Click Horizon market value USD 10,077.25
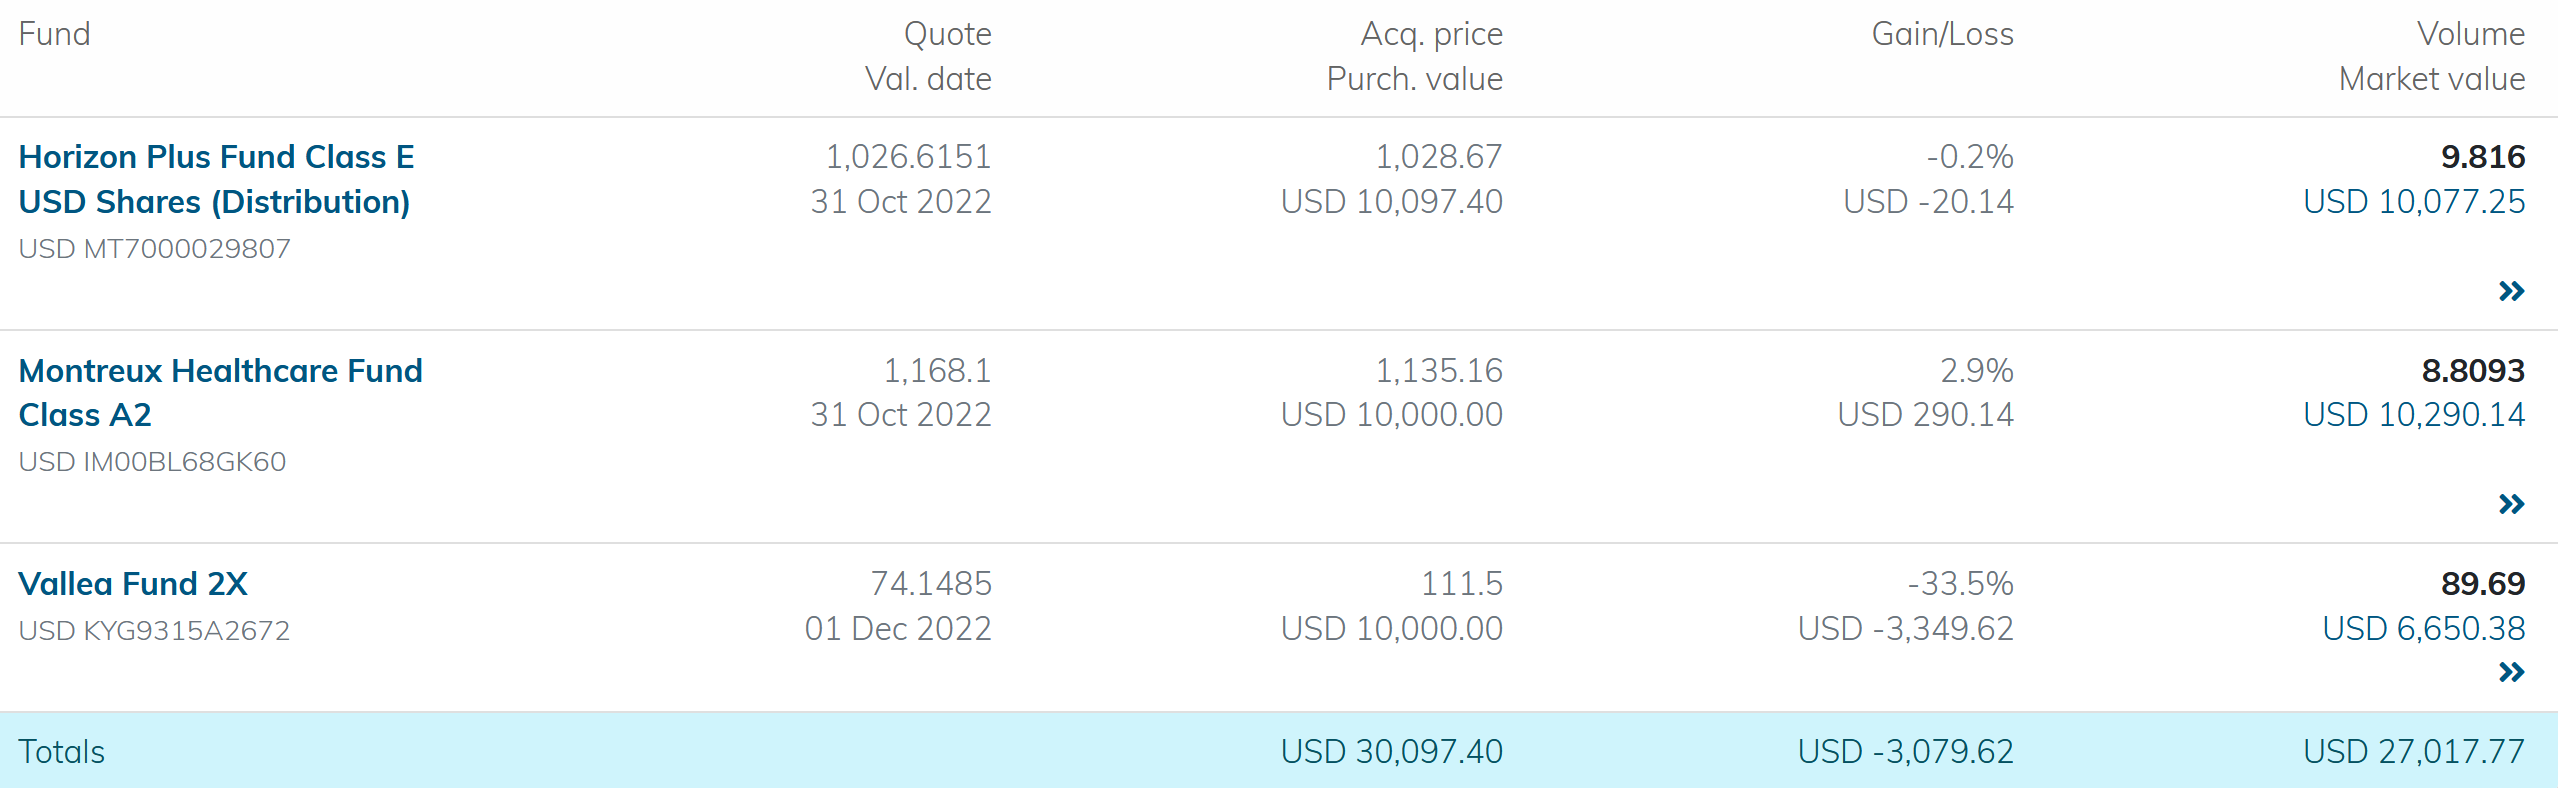2558x788 pixels. pos(2413,202)
